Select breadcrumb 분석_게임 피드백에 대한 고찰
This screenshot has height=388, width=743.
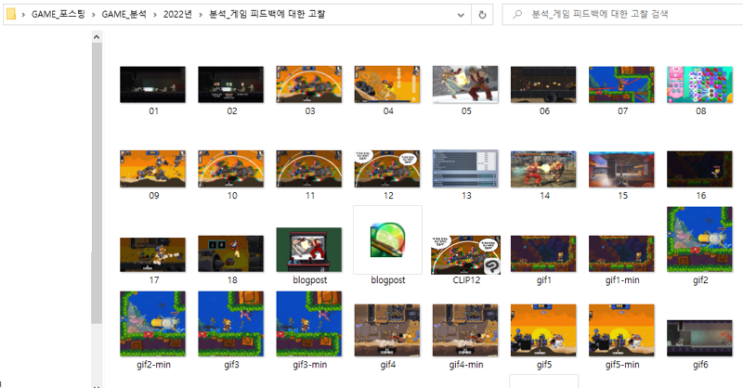267,14
